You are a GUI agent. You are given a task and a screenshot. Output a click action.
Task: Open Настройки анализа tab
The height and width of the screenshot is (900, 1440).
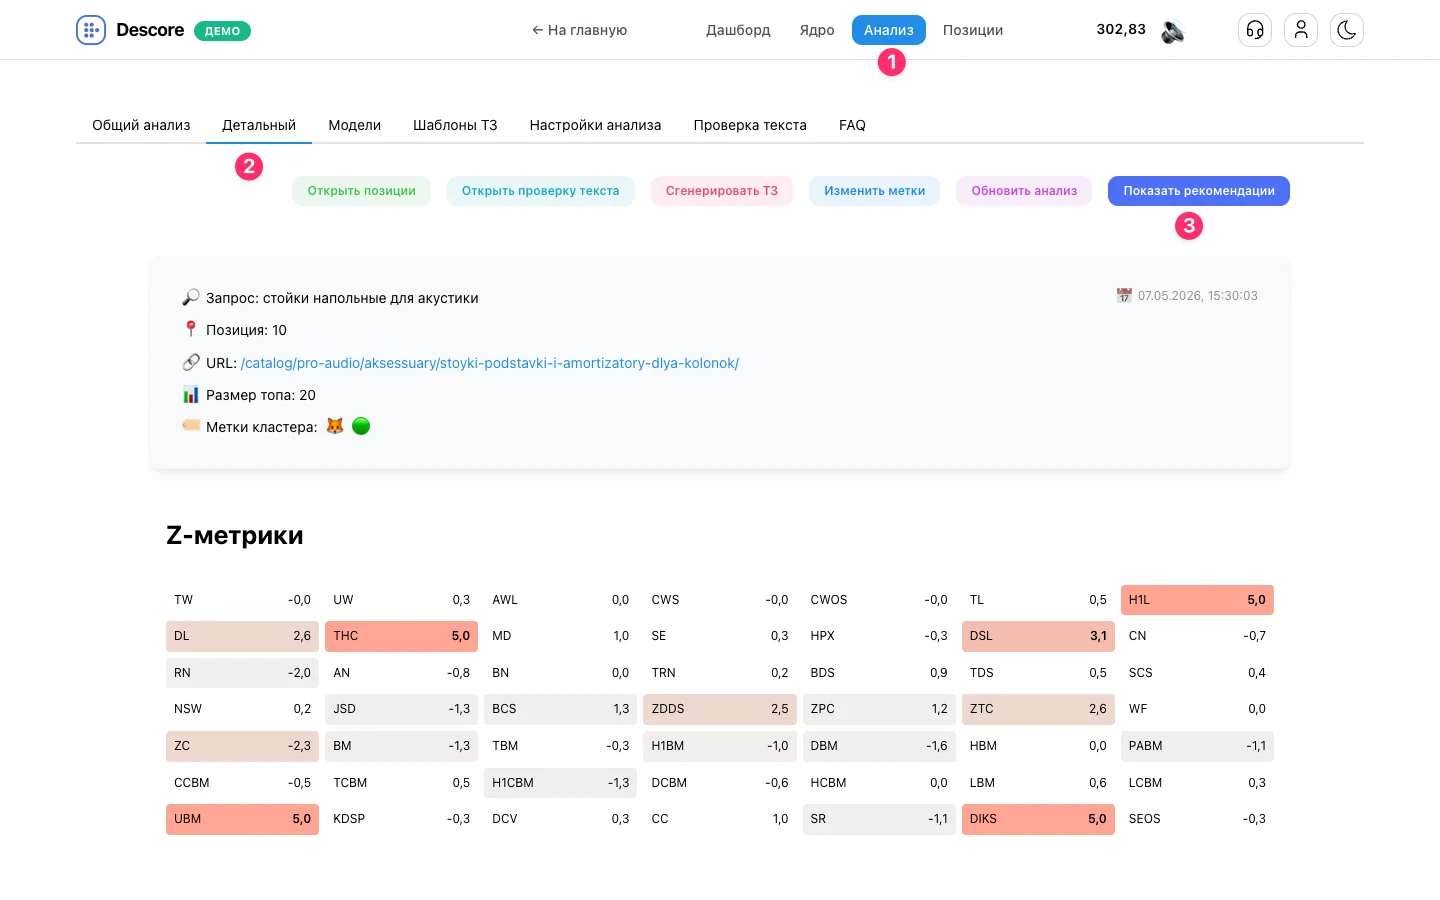tap(595, 125)
